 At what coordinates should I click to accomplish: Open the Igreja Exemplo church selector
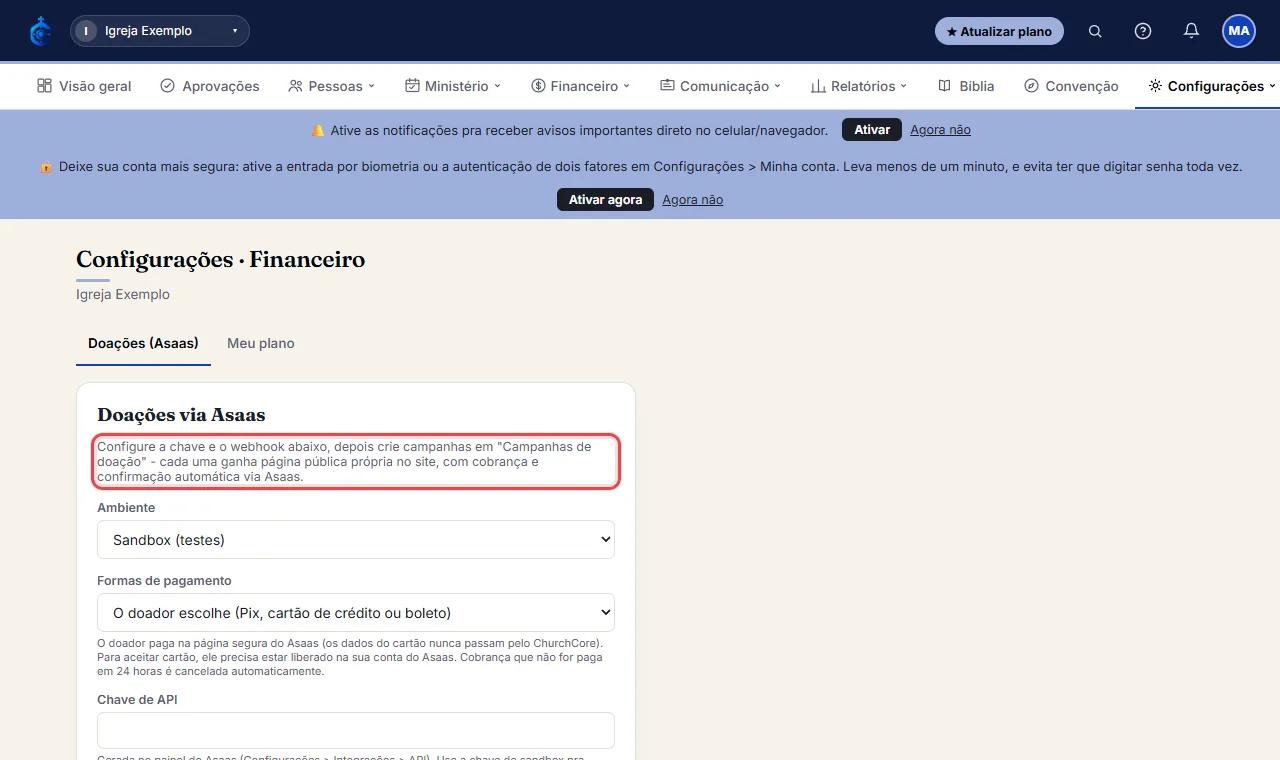(x=160, y=31)
